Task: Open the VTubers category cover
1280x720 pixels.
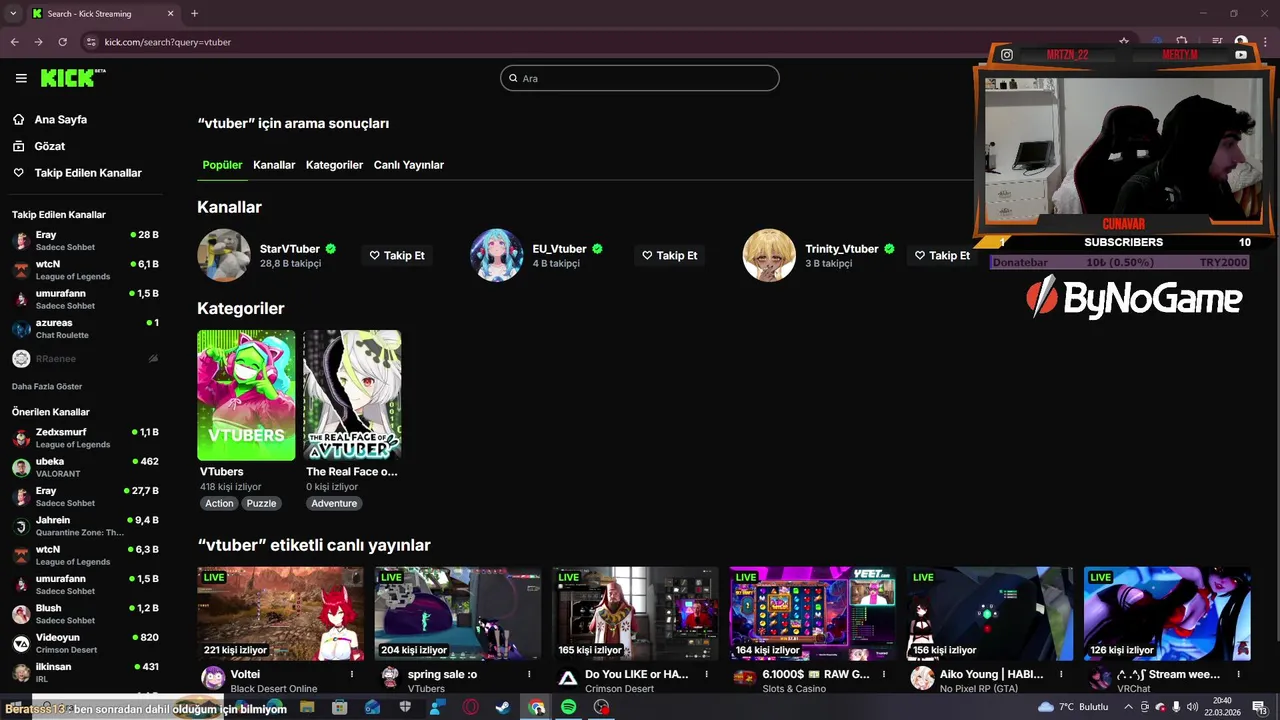Action: [246, 395]
